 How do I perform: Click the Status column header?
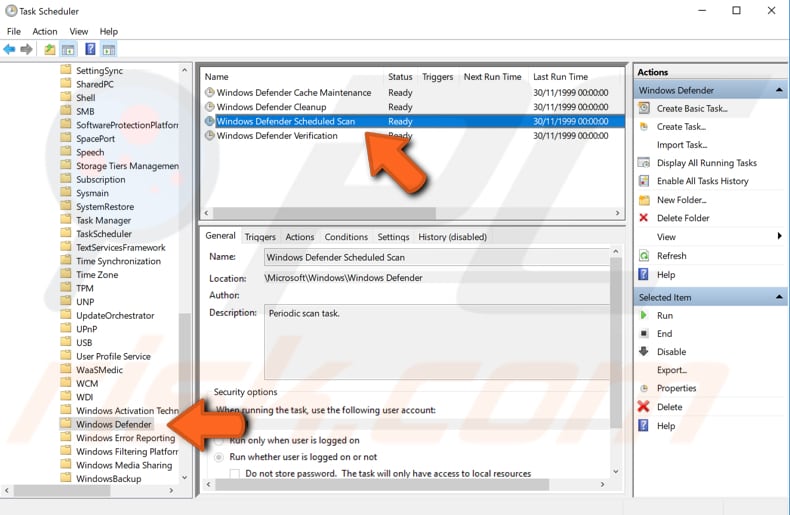click(x=400, y=77)
